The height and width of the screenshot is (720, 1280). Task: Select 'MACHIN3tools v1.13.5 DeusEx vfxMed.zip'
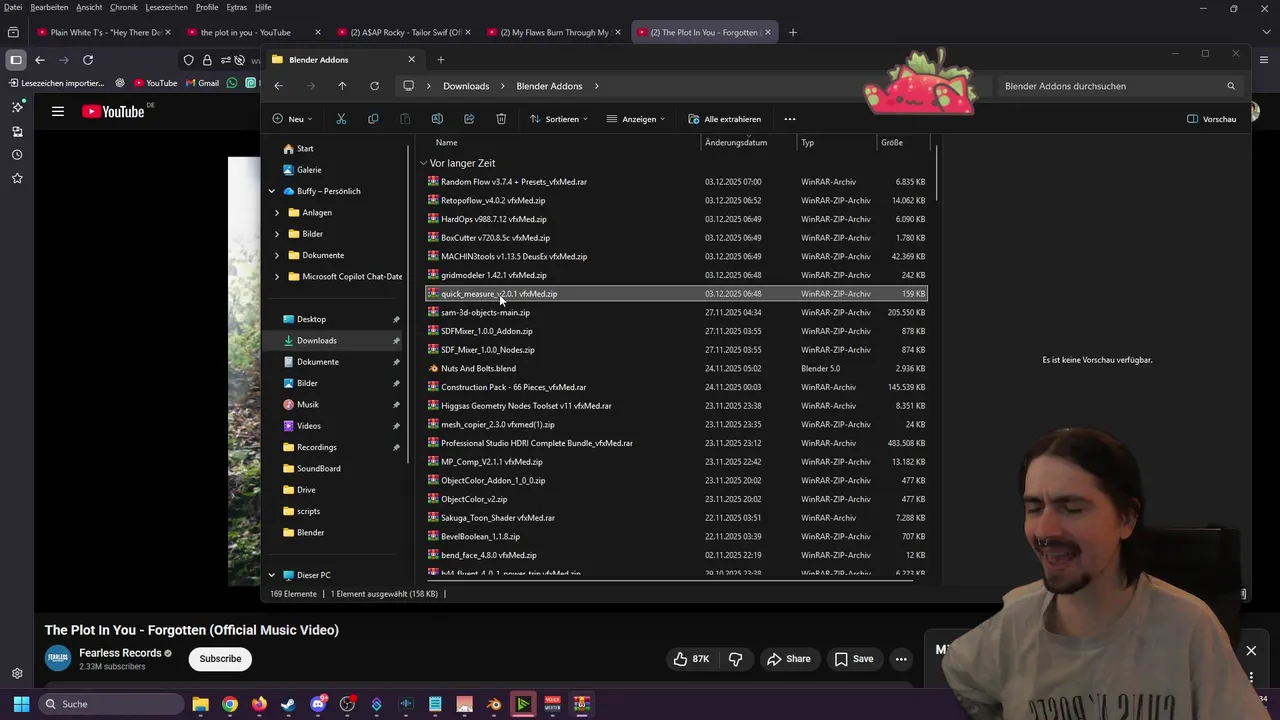point(514,256)
